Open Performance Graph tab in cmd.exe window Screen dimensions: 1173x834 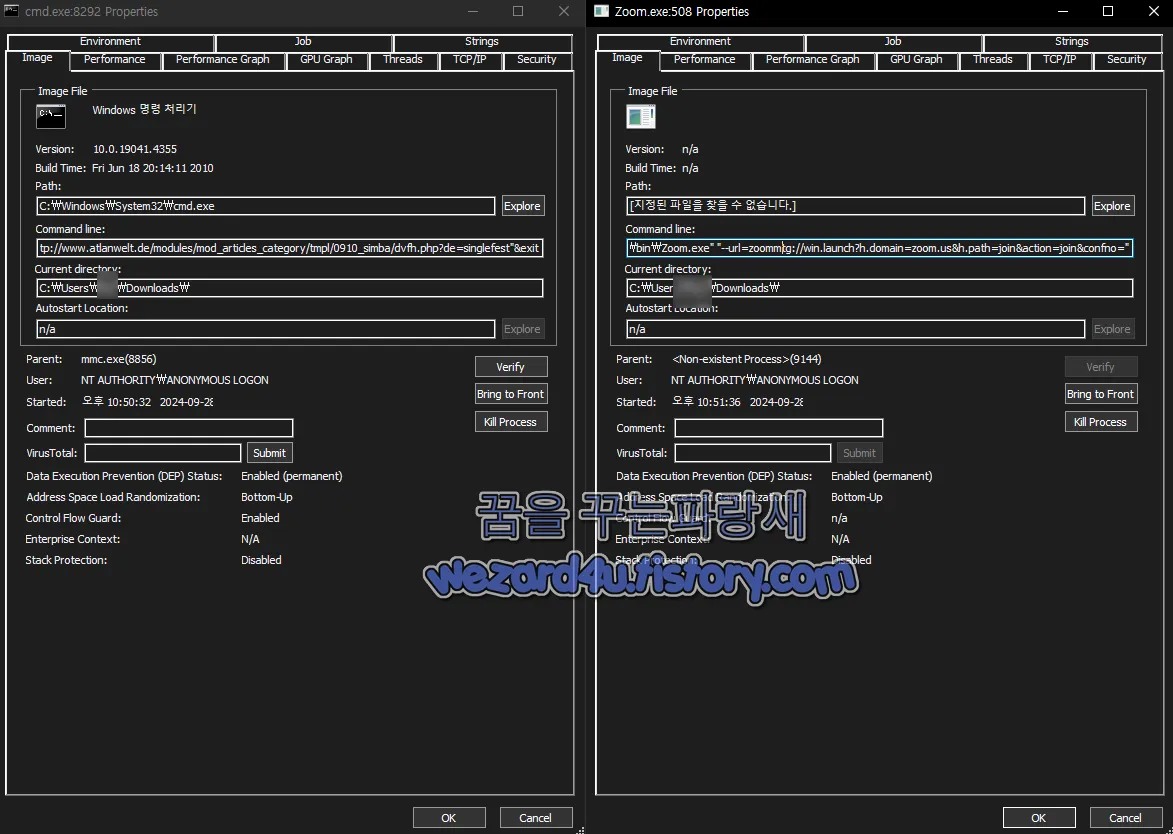pyautogui.click(x=222, y=60)
